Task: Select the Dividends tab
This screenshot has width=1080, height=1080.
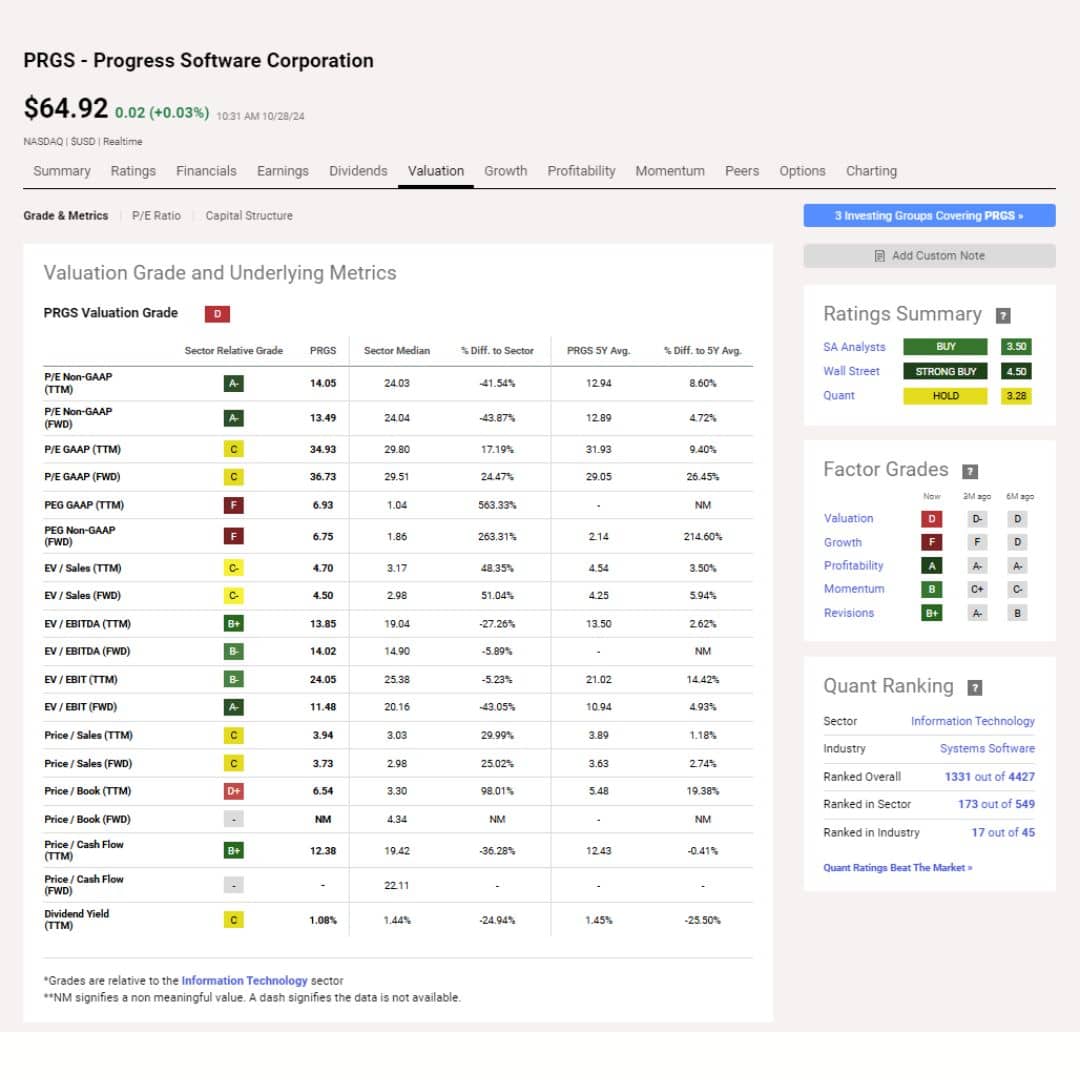Action: point(358,171)
